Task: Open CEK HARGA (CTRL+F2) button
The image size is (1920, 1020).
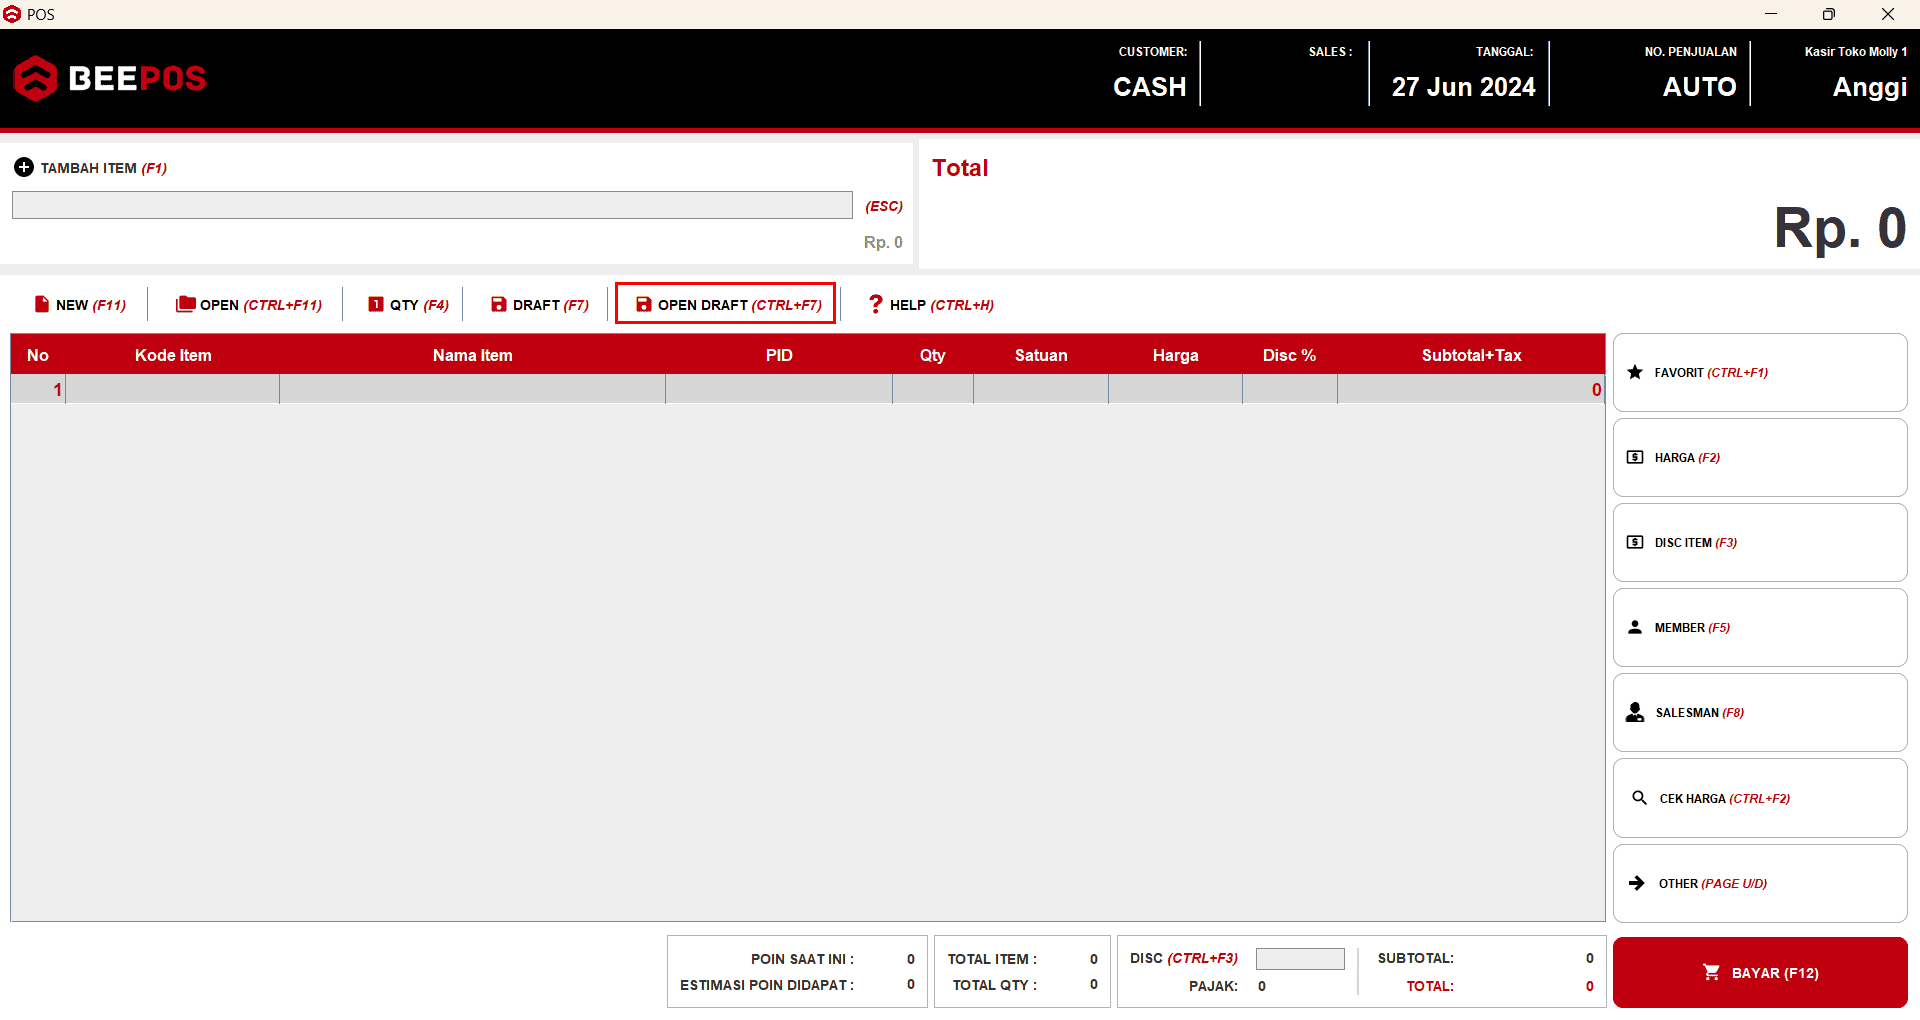Action: [1760, 798]
